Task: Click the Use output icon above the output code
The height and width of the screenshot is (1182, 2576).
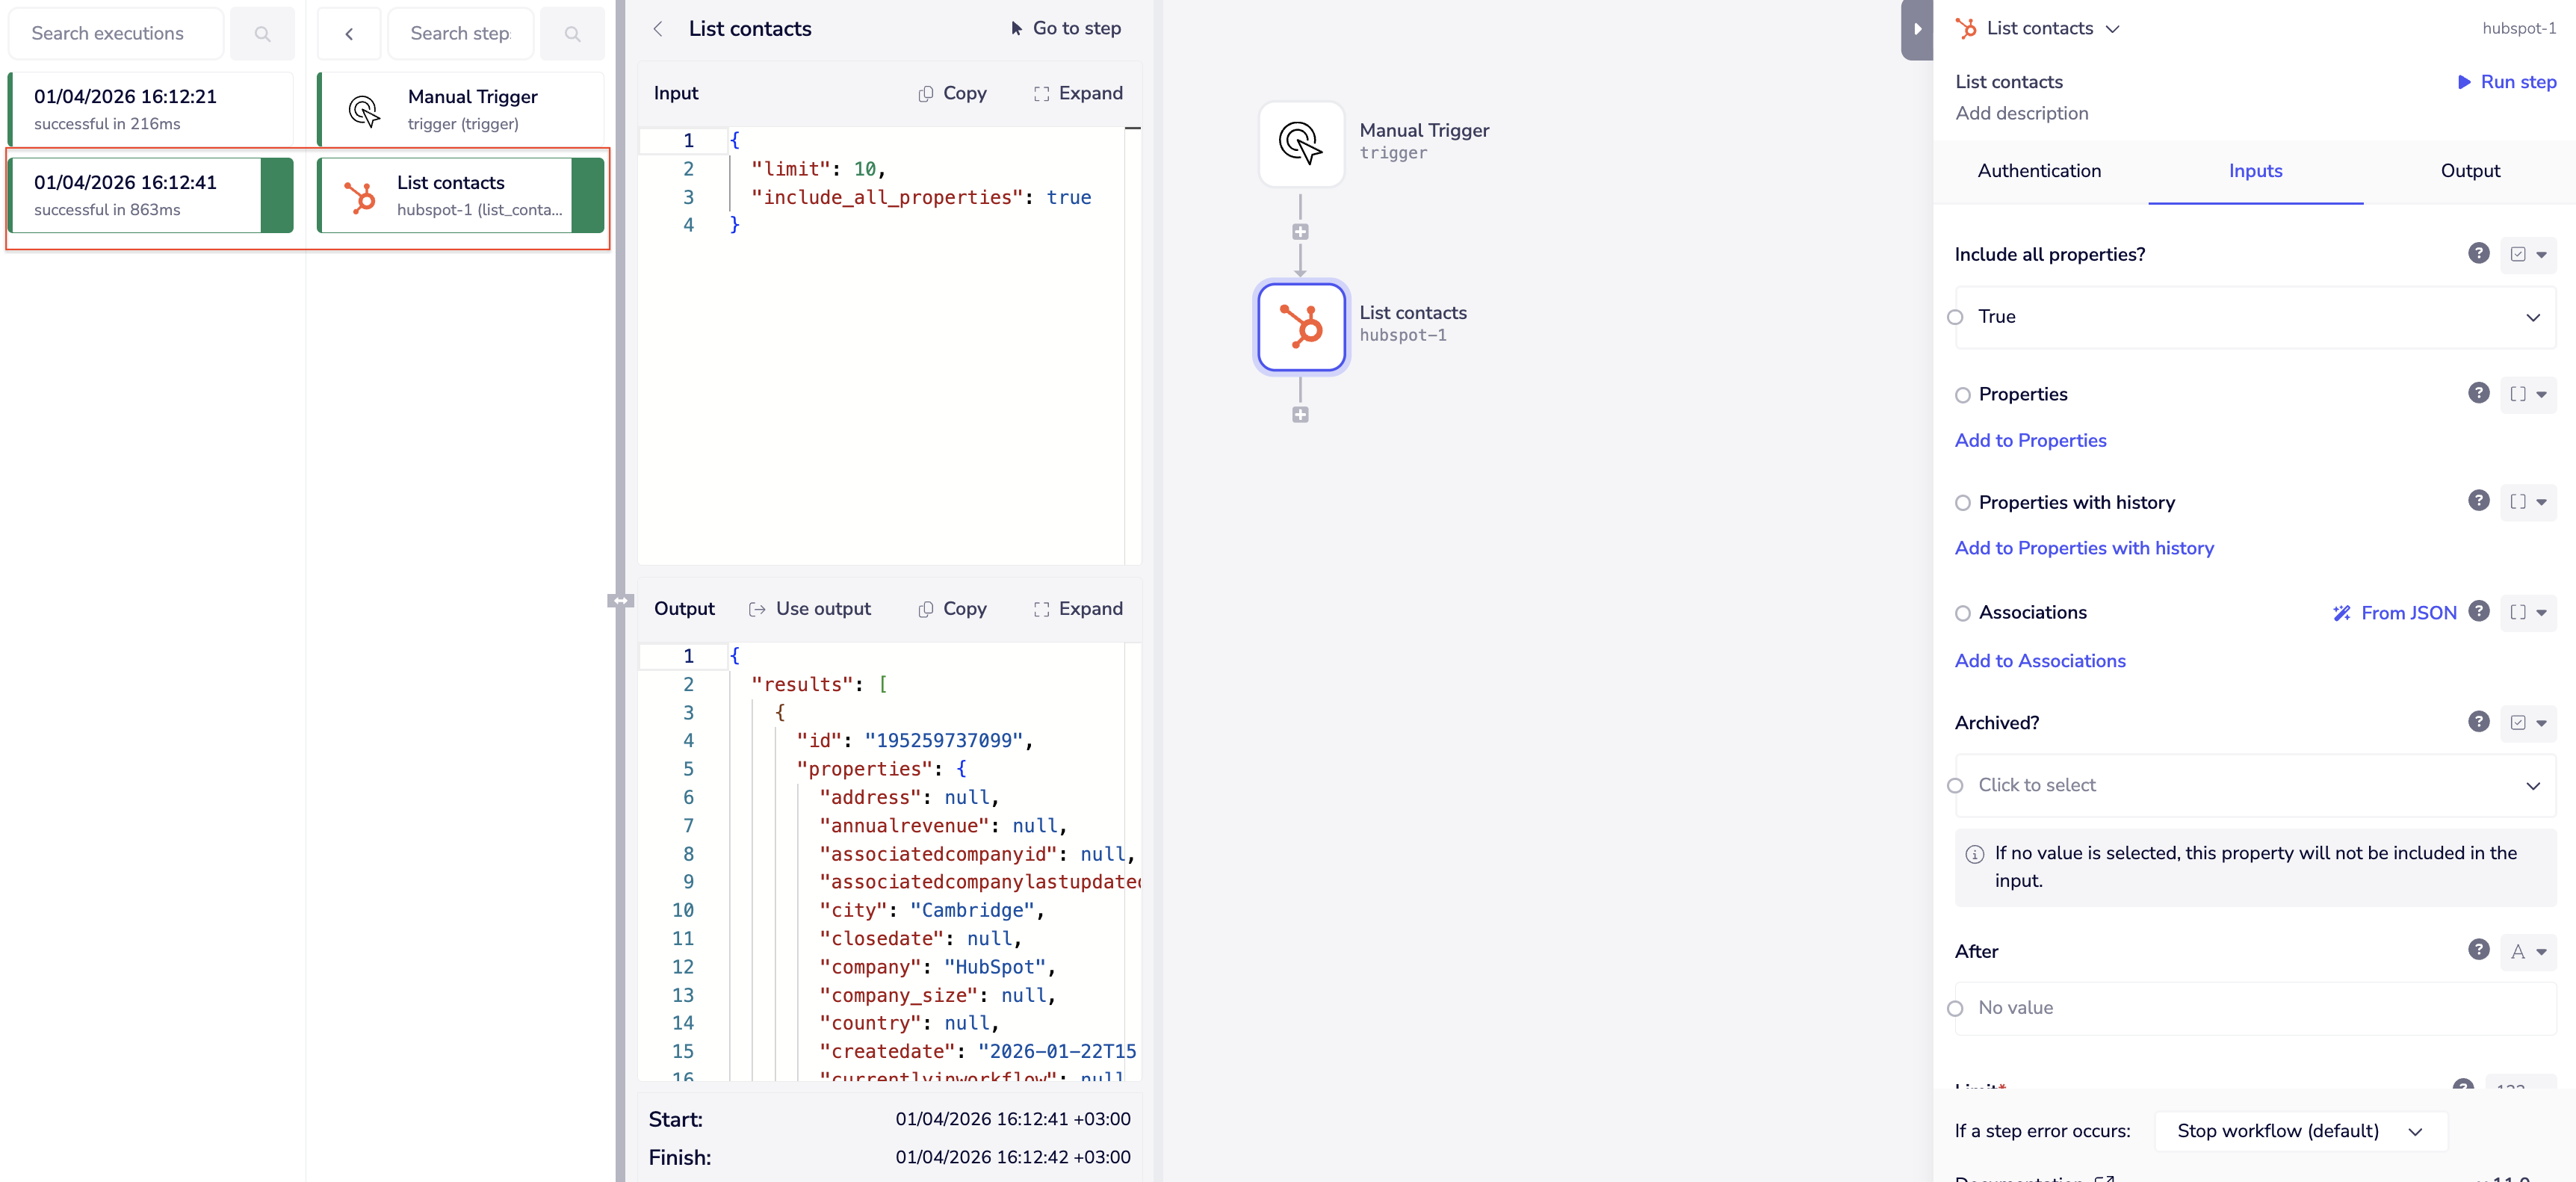Action: (756, 608)
